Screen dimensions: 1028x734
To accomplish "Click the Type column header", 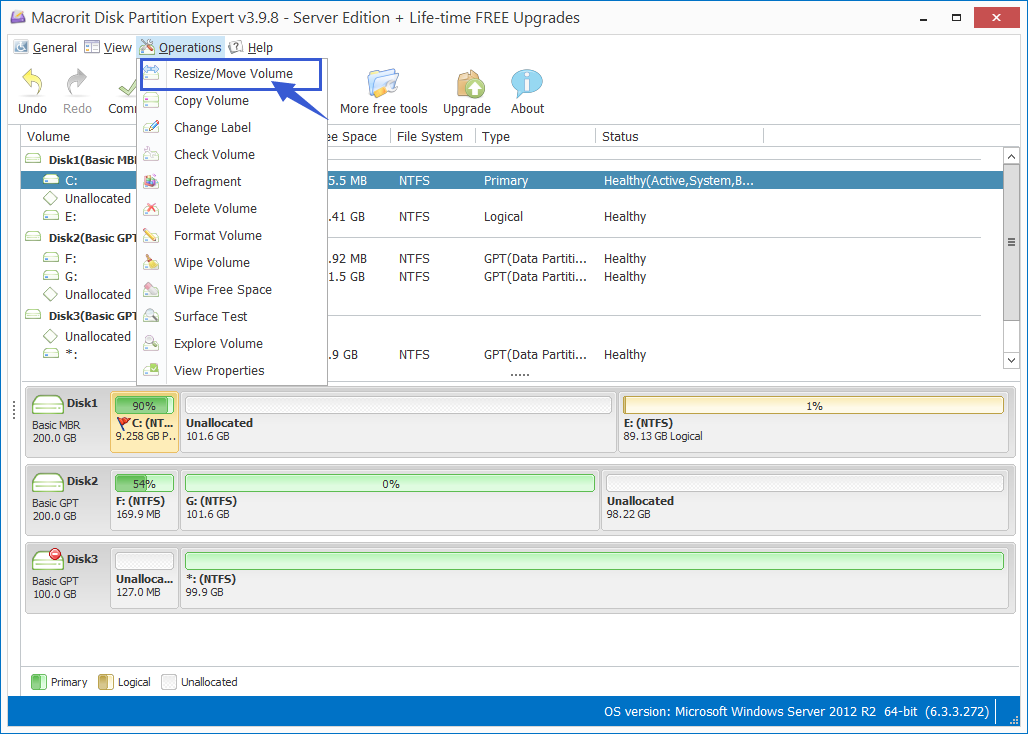I will coord(535,136).
